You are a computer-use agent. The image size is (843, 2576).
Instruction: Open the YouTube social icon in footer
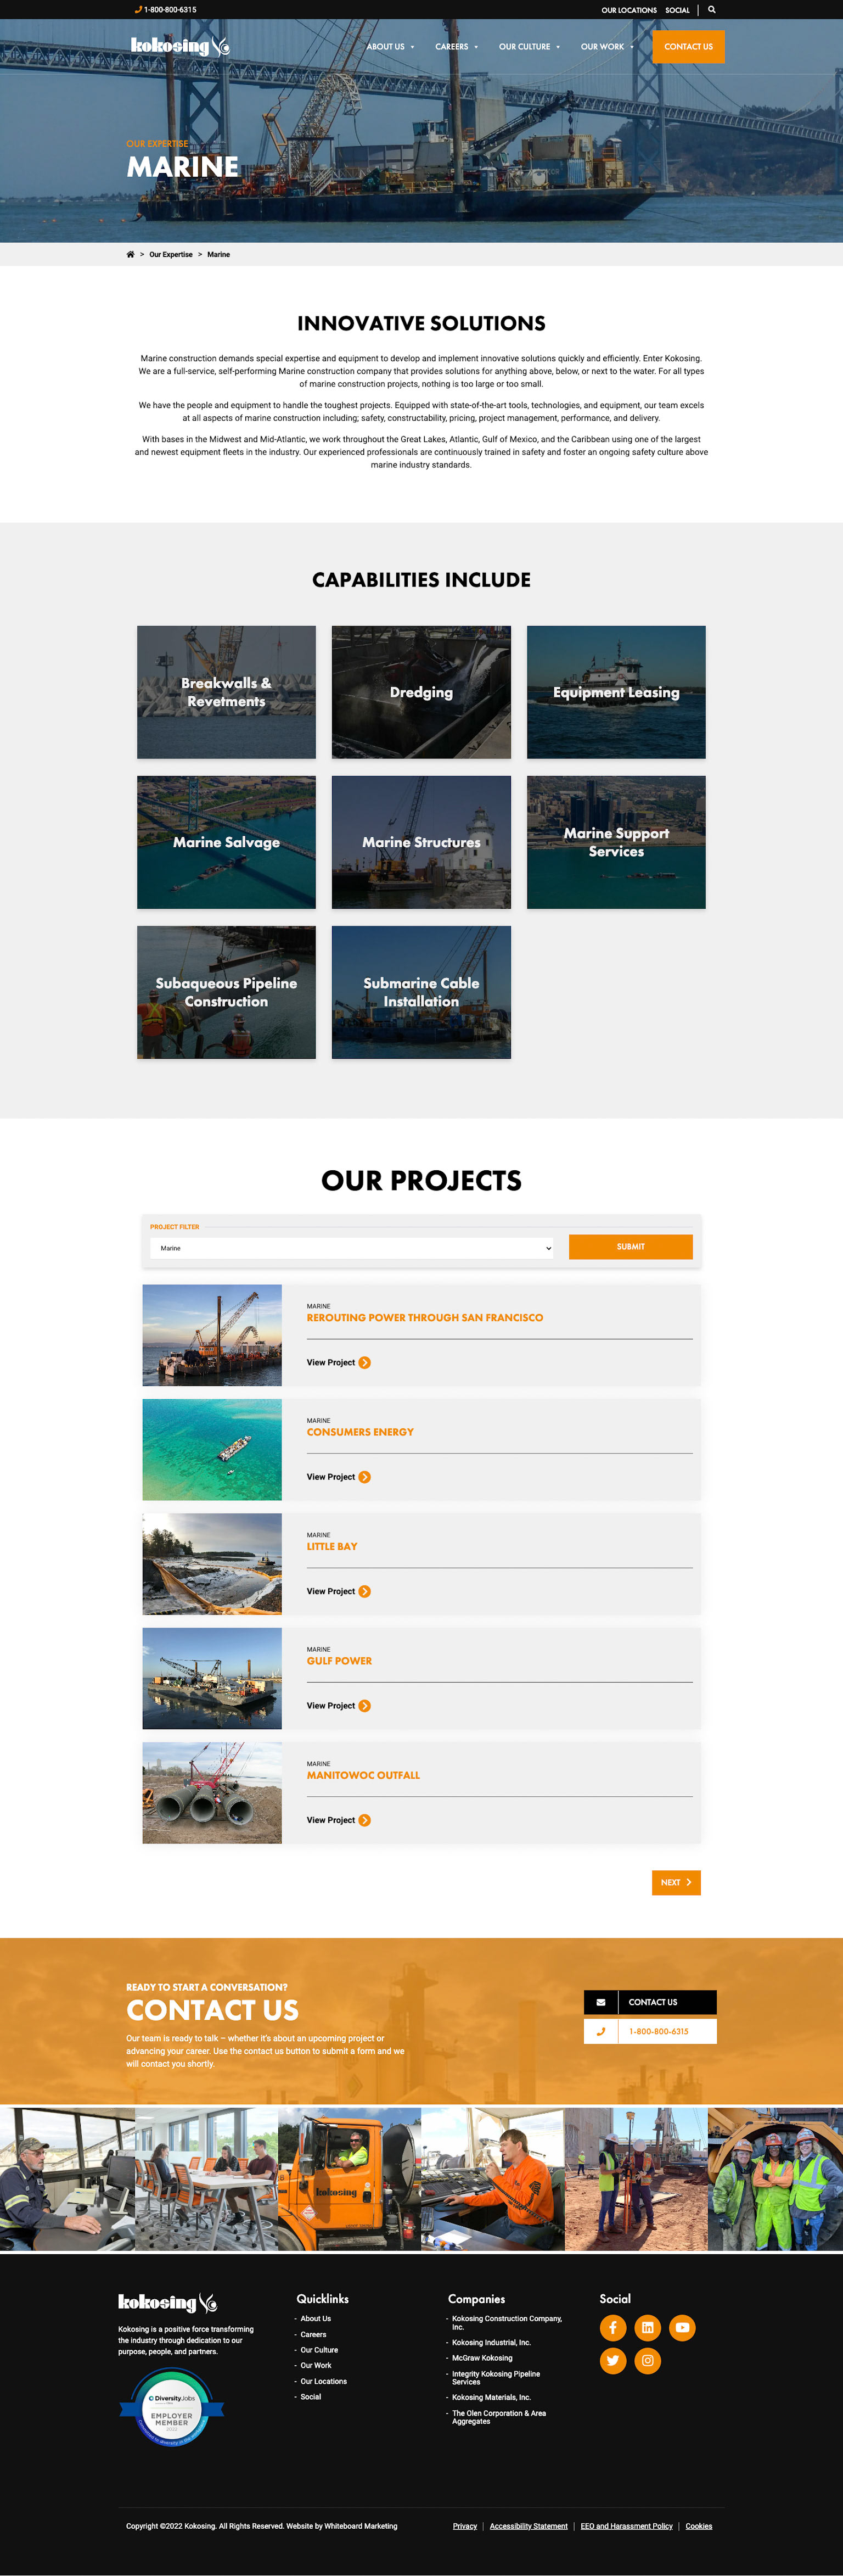682,2327
